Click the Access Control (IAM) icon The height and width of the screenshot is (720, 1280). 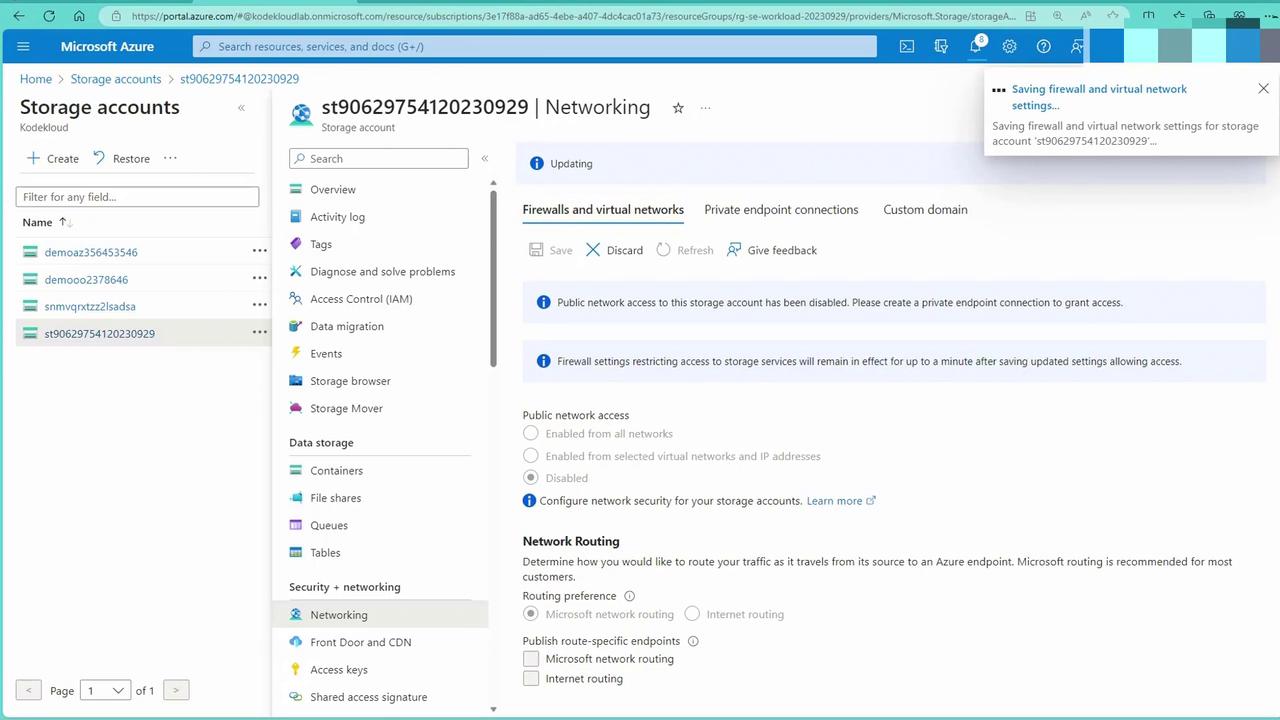pos(296,298)
